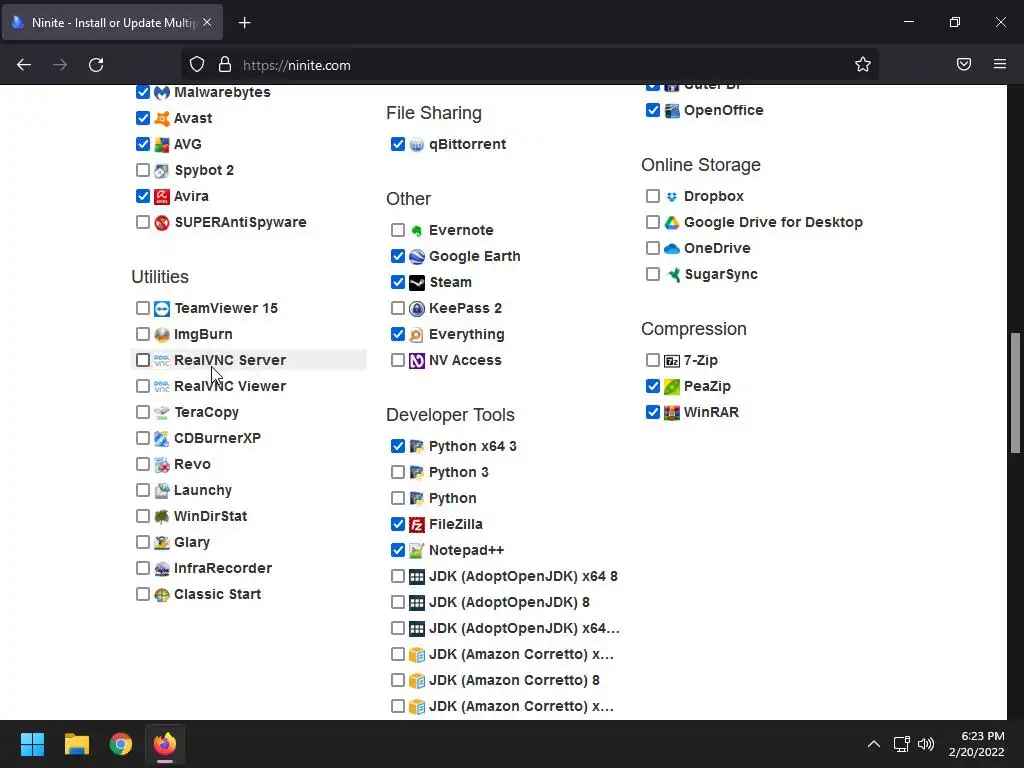Image resolution: width=1024 pixels, height=768 pixels.
Task: Click the Google Earth icon
Action: click(x=417, y=257)
